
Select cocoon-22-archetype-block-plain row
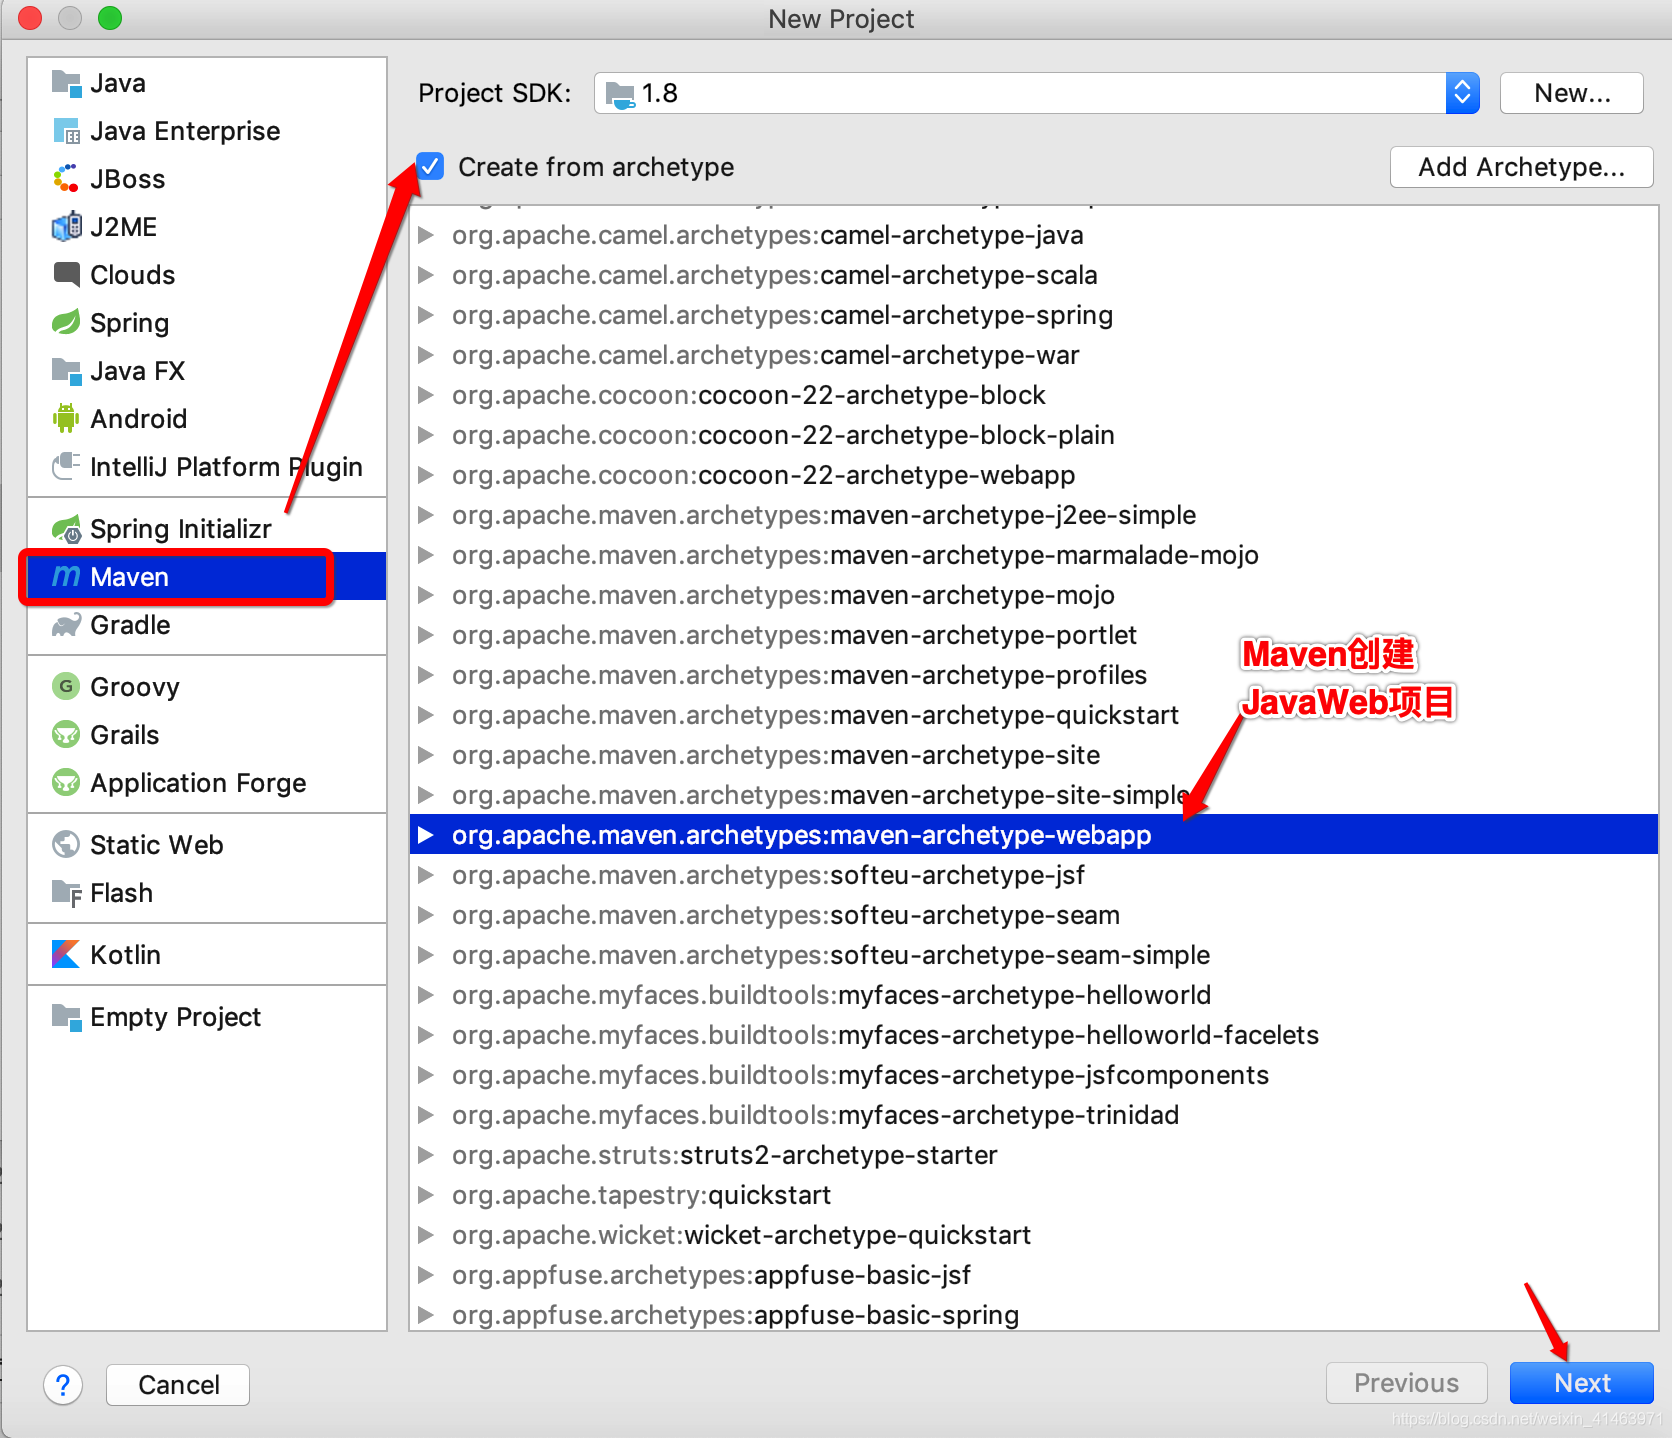point(1034,435)
